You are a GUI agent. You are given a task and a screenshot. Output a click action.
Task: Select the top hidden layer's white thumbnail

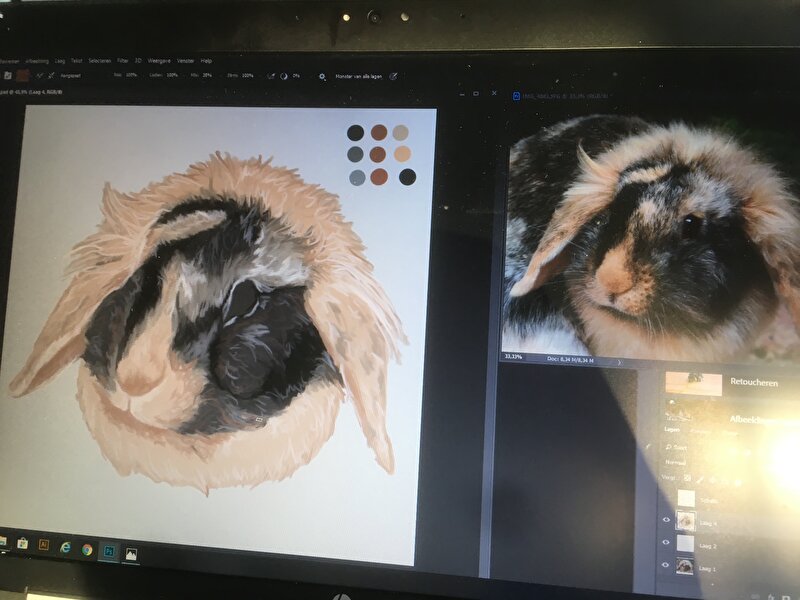pos(686,498)
